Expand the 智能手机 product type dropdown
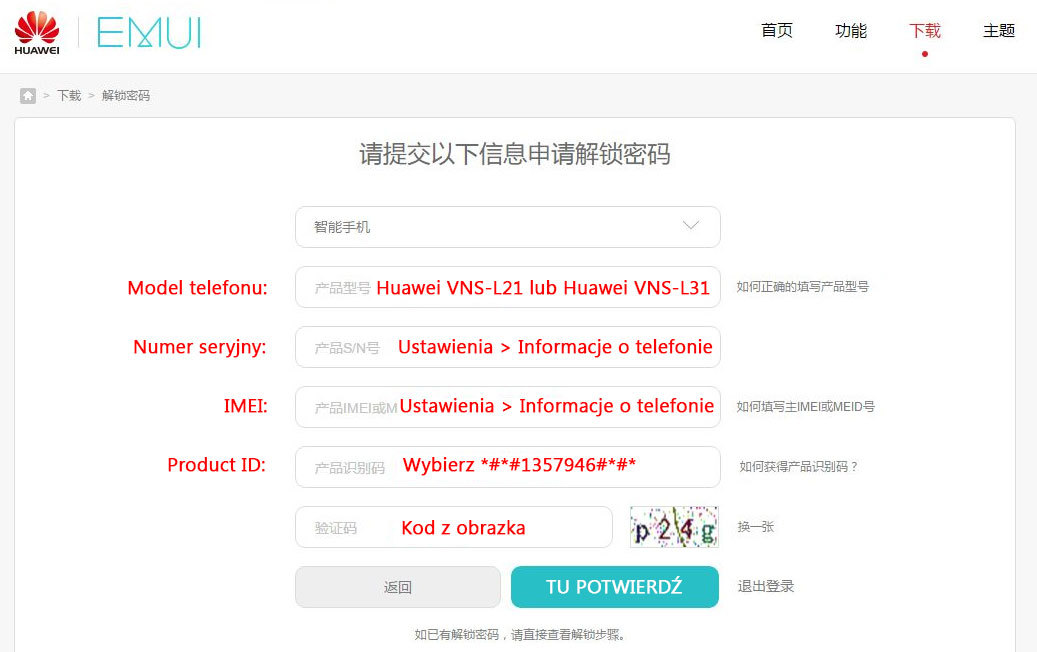This screenshot has height=652, width=1037. (x=507, y=227)
